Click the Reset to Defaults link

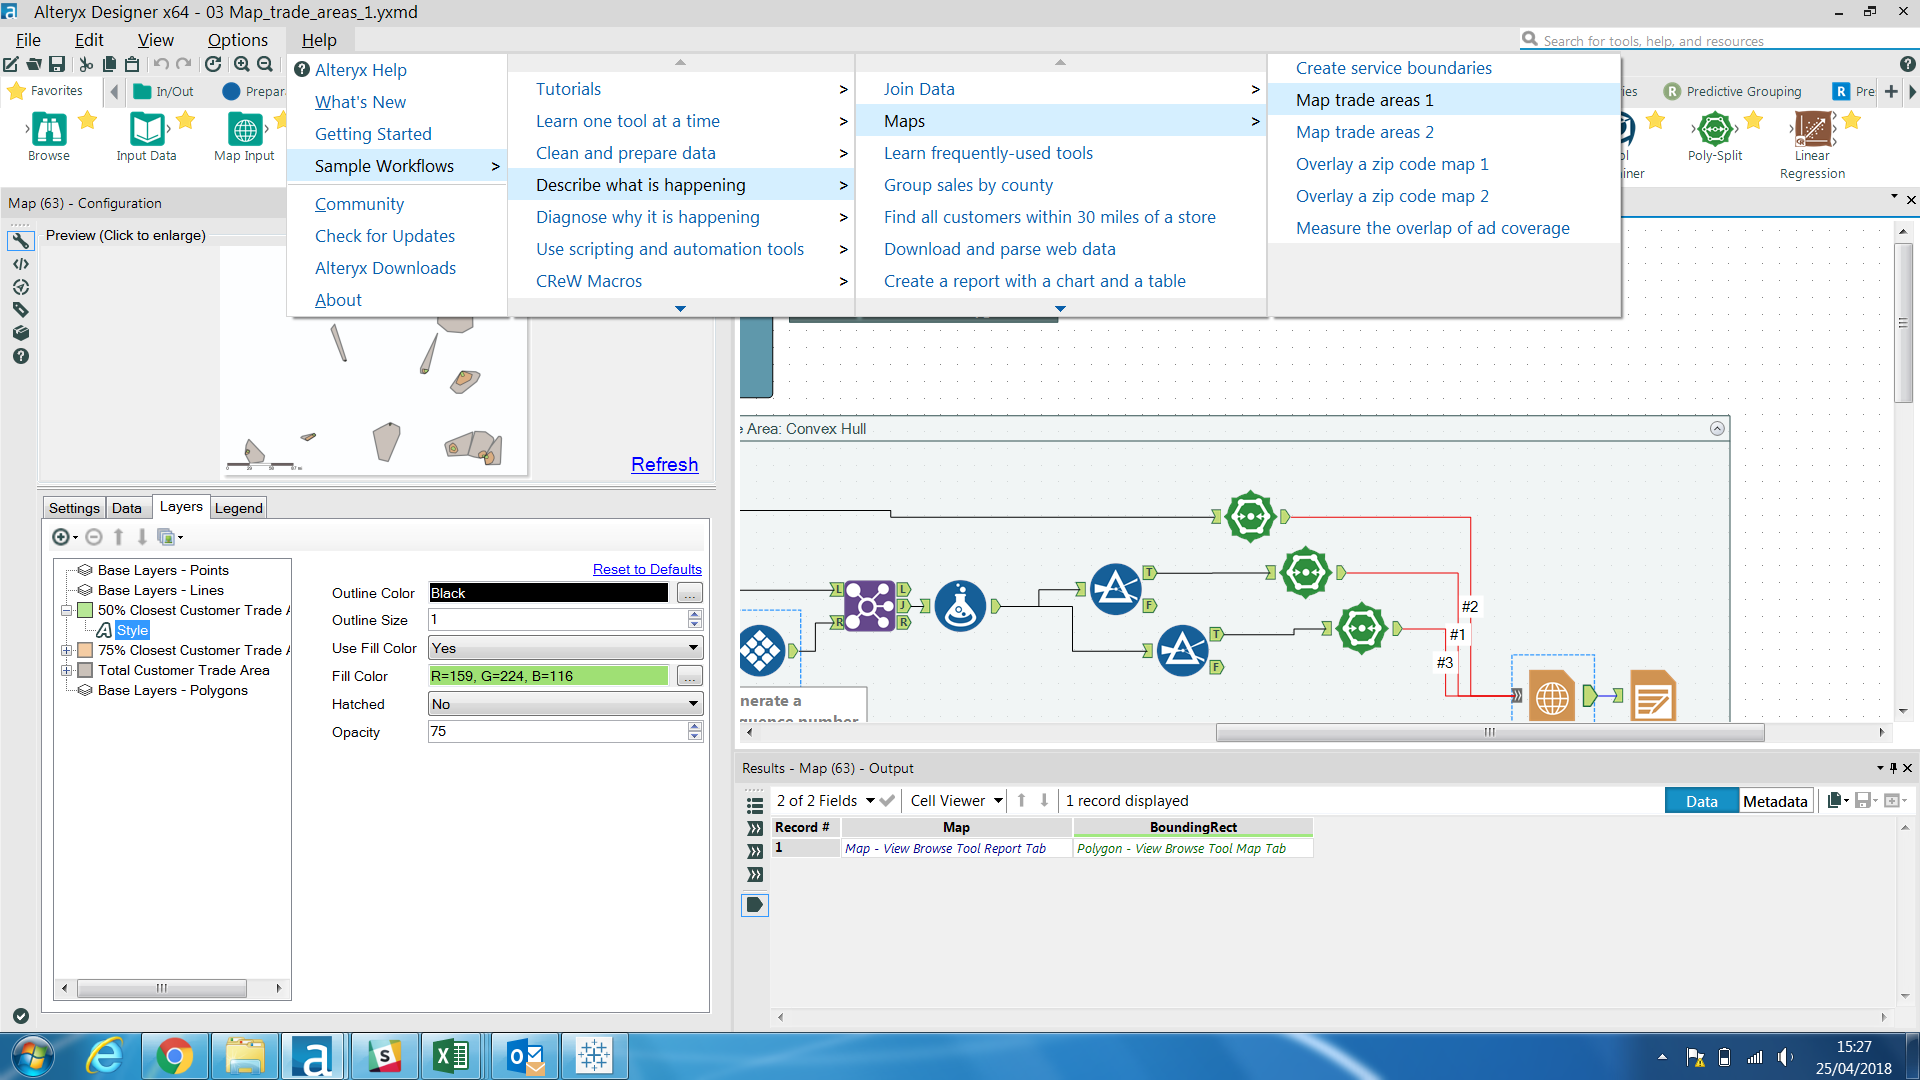click(646, 568)
